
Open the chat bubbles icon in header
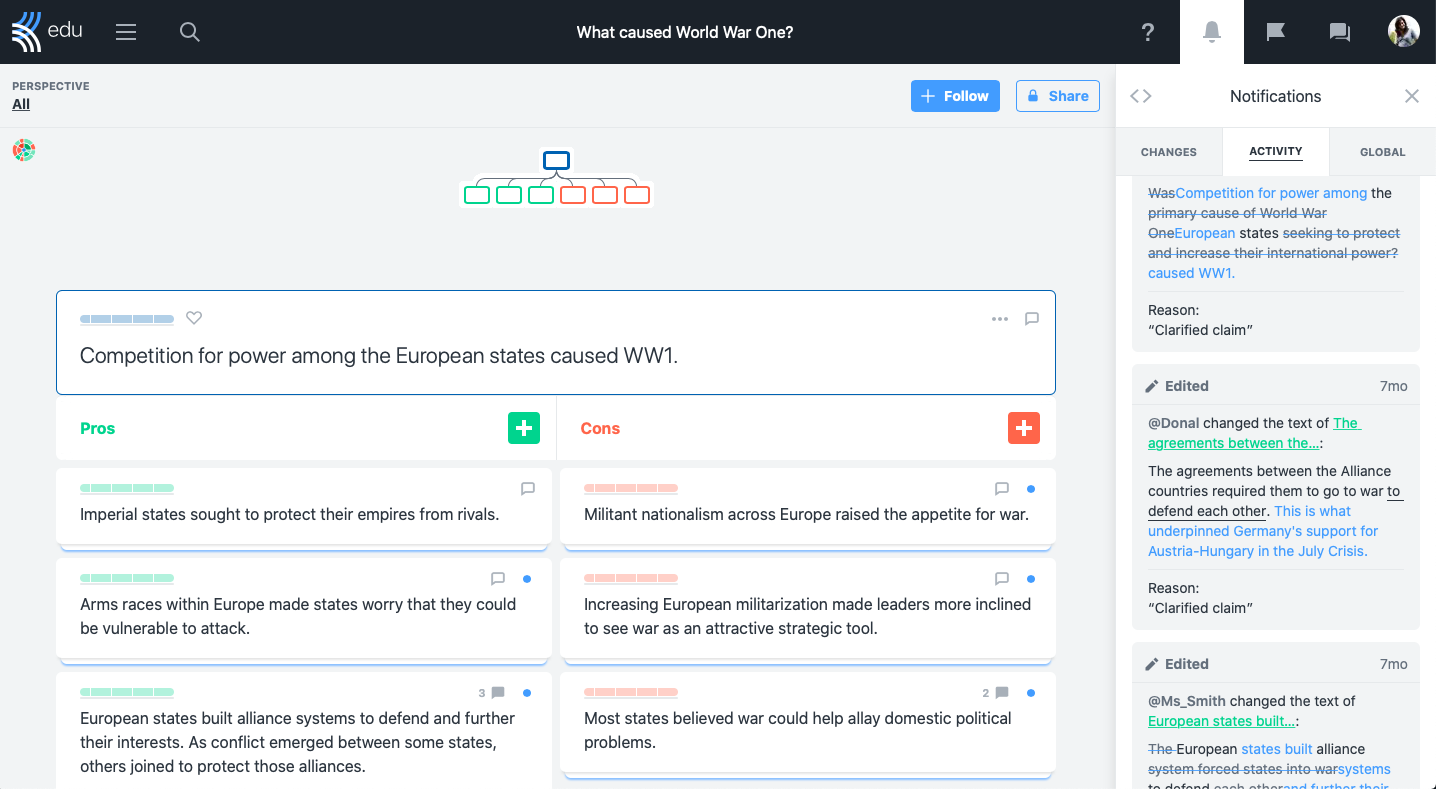coord(1340,32)
